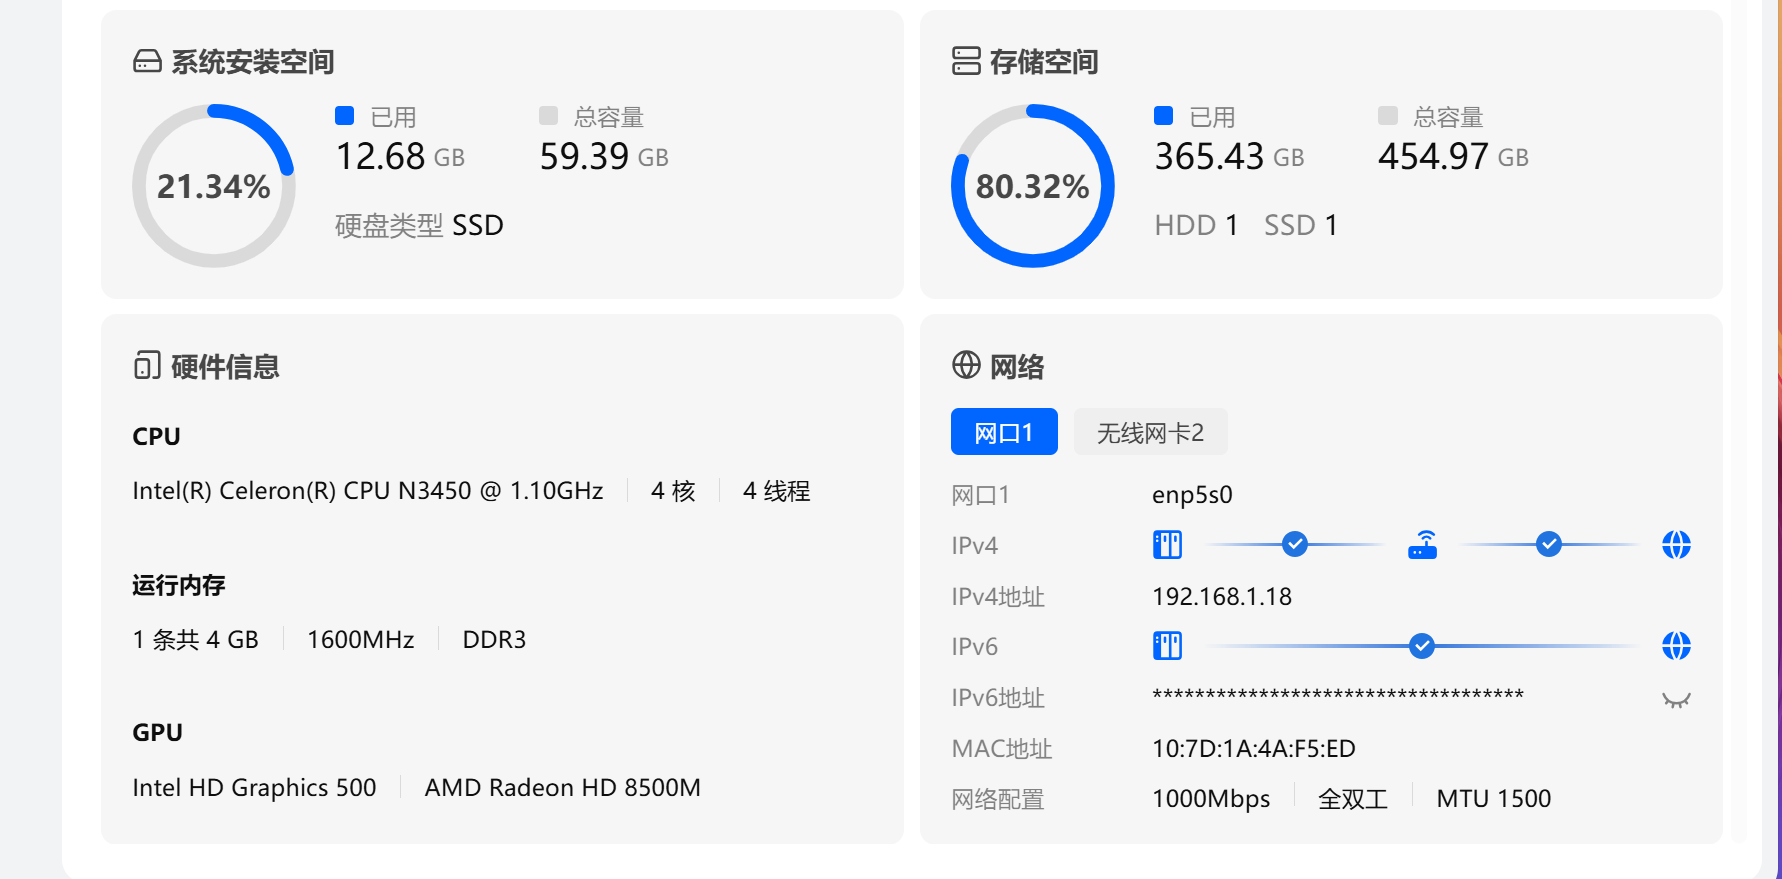Click the IPv4 row internet globe icon
This screenshot has height=879, width=1782.
[1676, 545]
